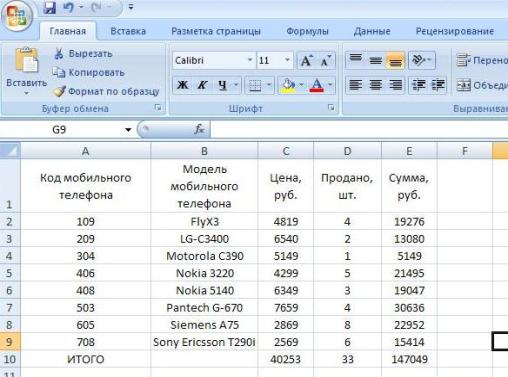The width and height of the screenshot is (508, 377).
Task: Click the Format Painter (Формат по образцу) brush
Action: pos(59,91)
